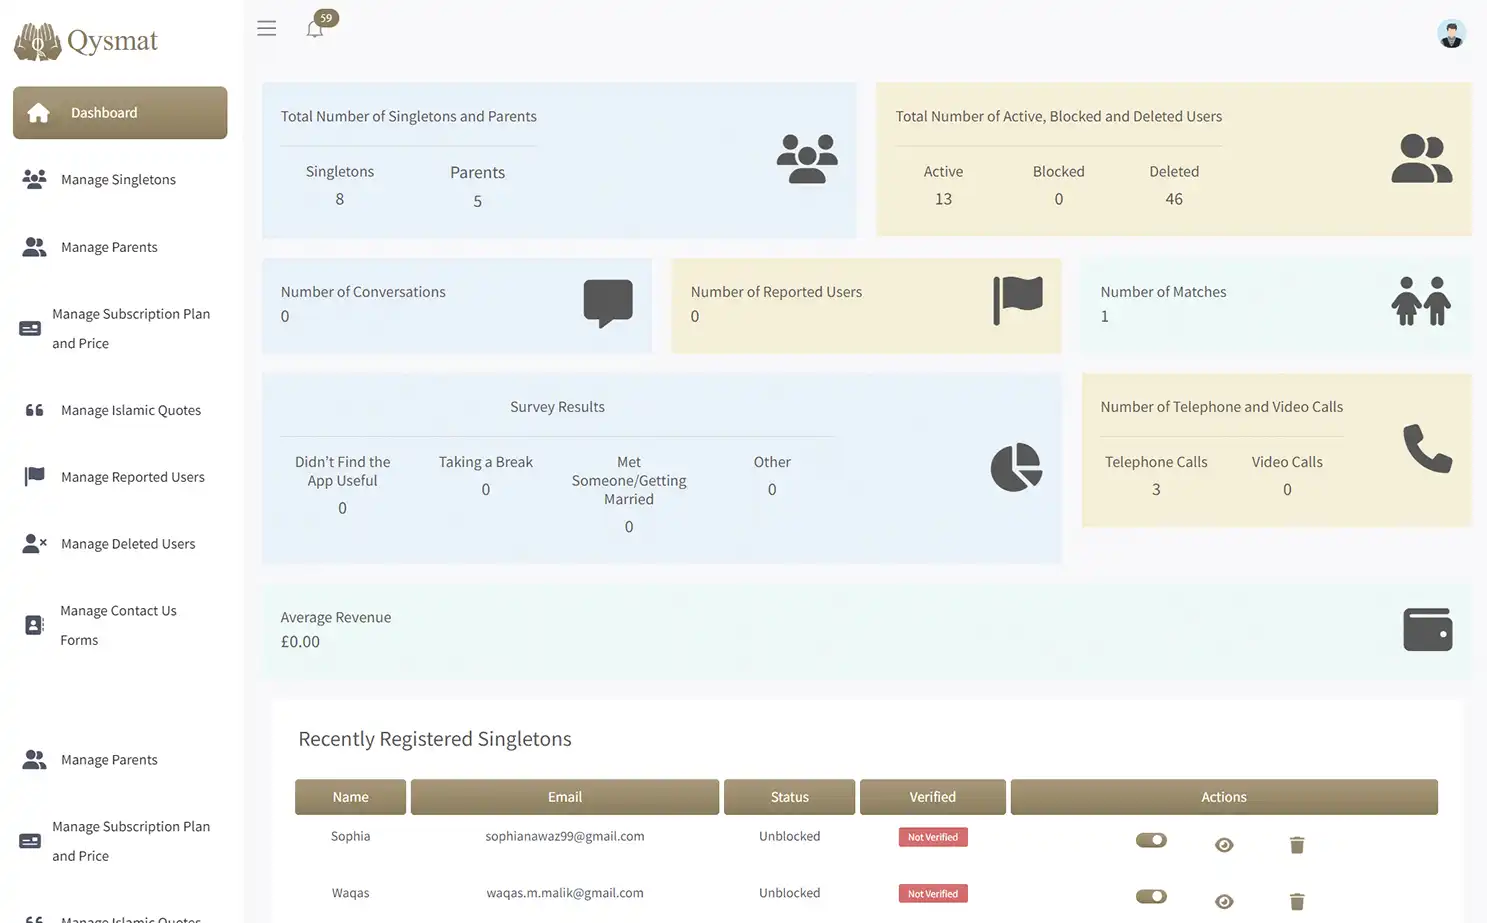Toggle the block switch for Waqas
This screenshot has height=923, width=1487.
point(1151,896)
